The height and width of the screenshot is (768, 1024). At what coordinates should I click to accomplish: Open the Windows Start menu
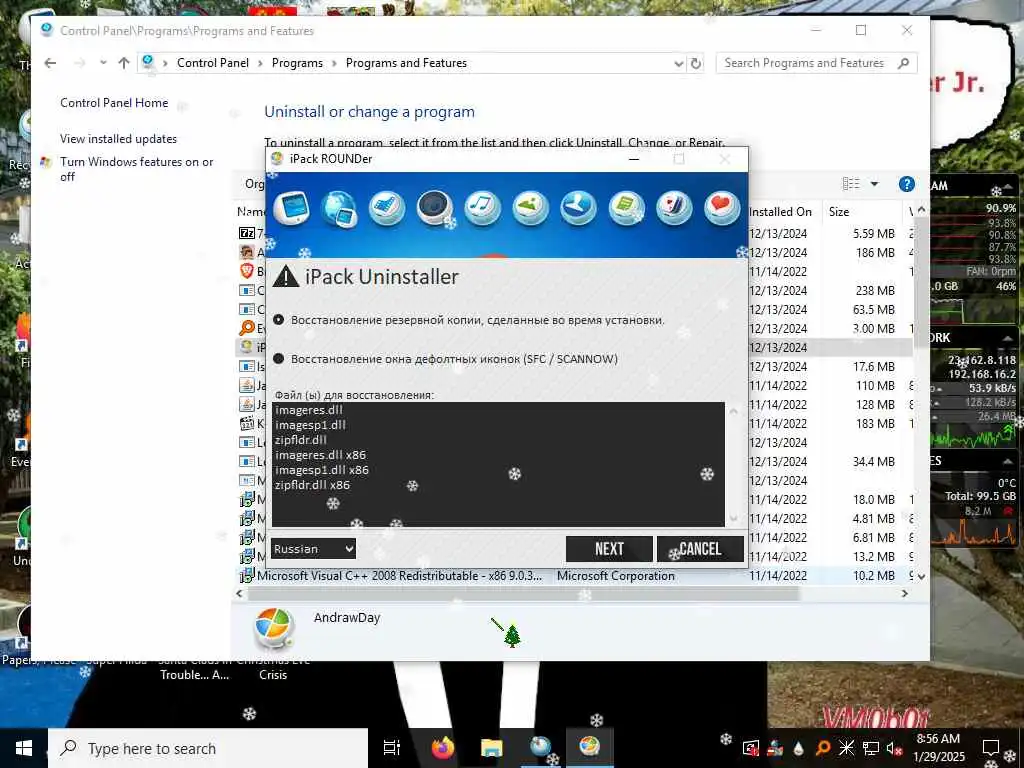pos(24,748)
